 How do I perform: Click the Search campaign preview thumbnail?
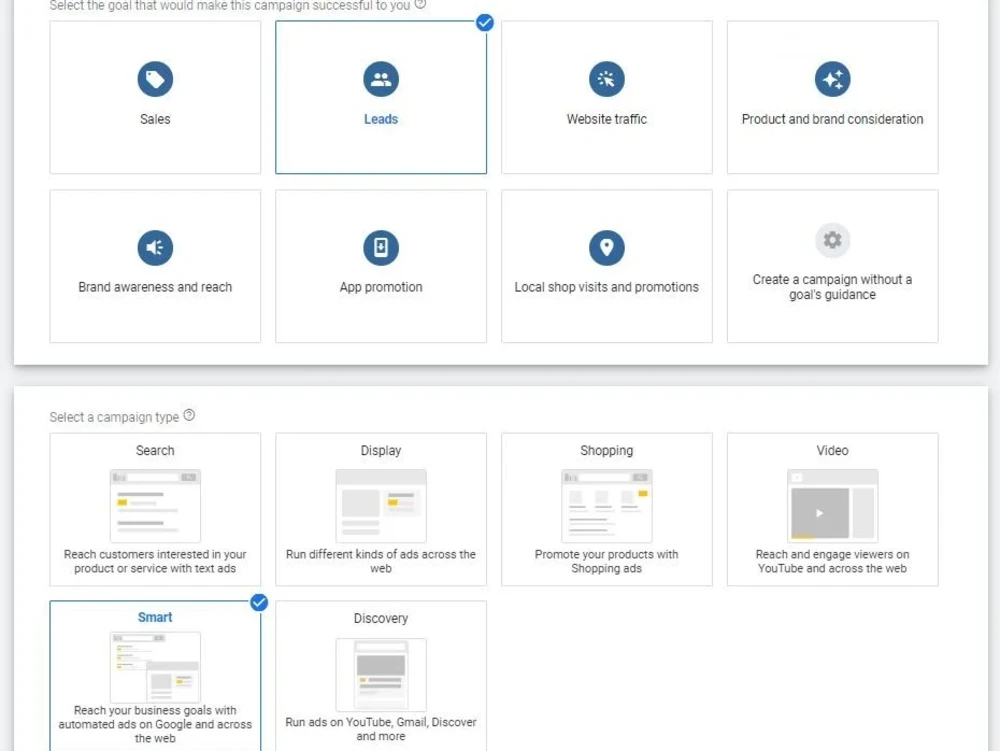(155, 506)
